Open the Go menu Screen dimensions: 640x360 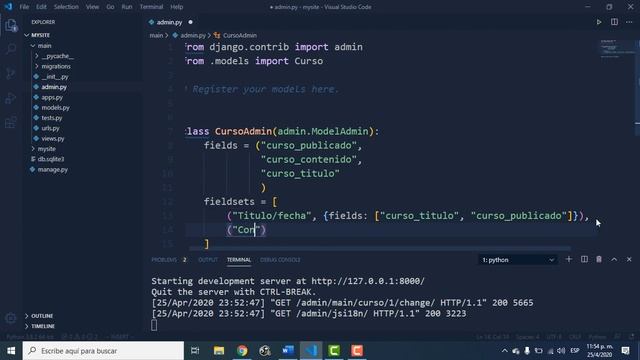coord(110,7)
